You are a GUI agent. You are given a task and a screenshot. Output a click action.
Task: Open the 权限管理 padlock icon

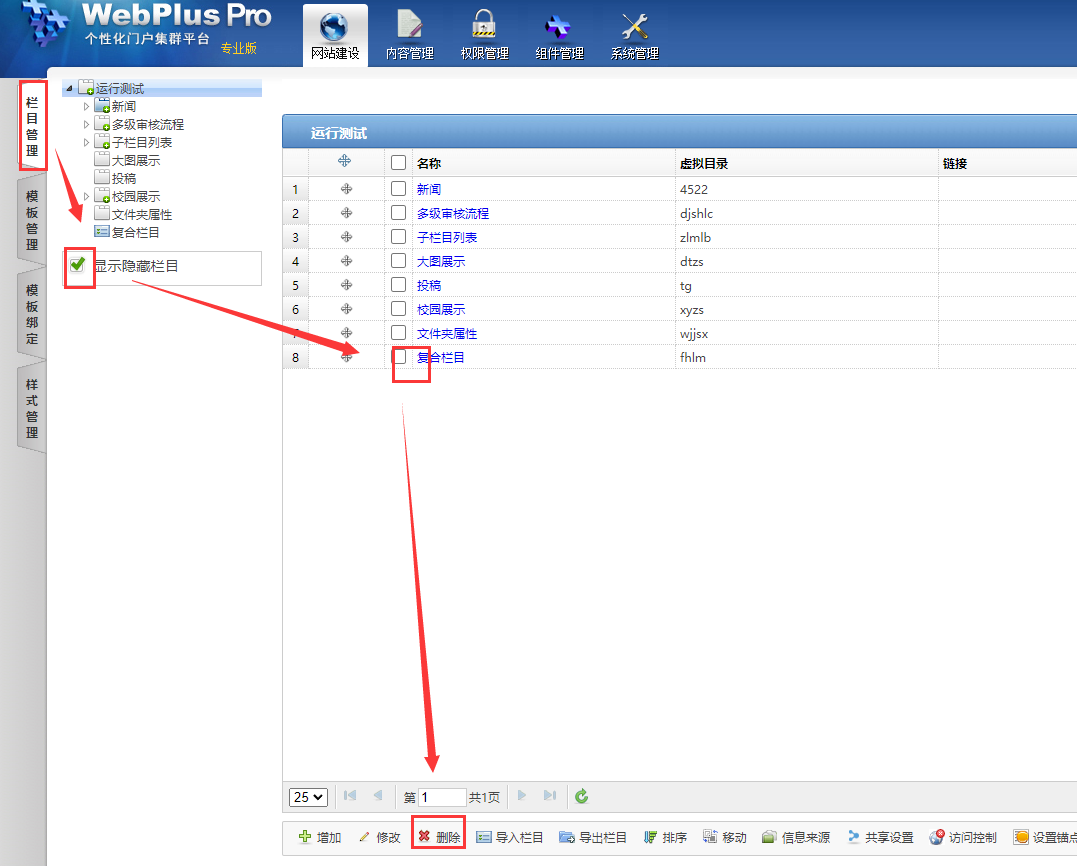coord(484,28)
